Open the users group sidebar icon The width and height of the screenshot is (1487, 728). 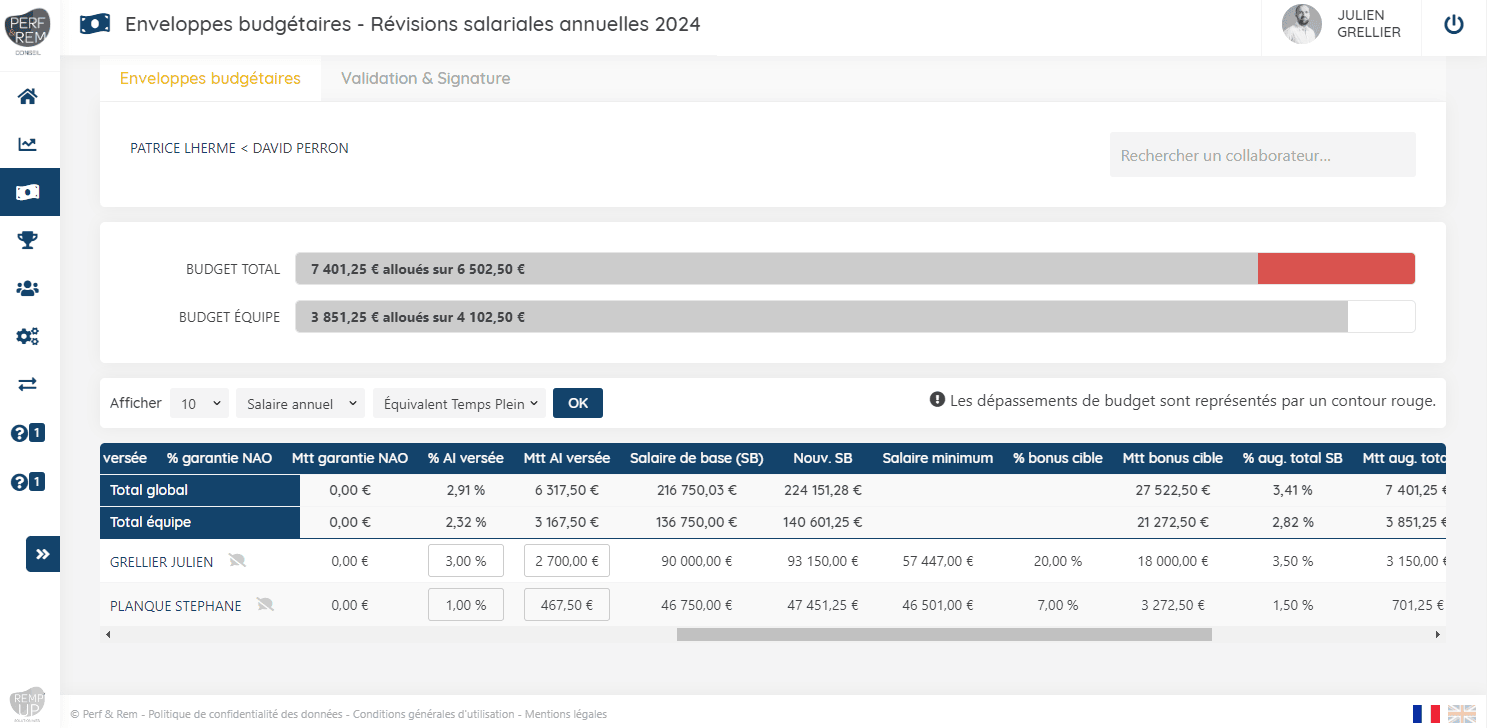tap(28, 288)
